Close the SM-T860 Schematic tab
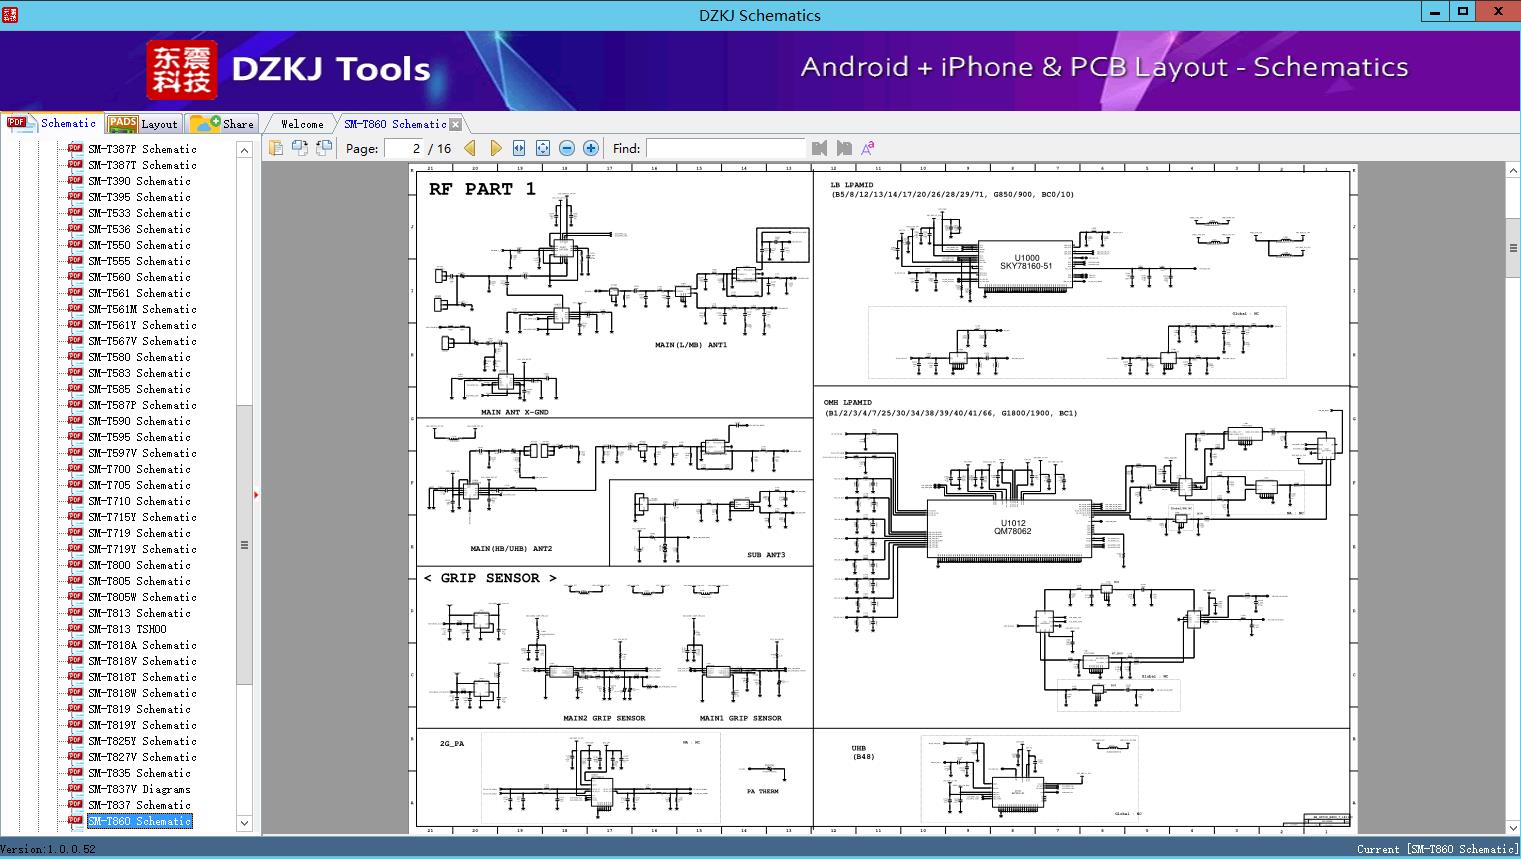Viewport: 1521px width, 859px height. point(456,125)
